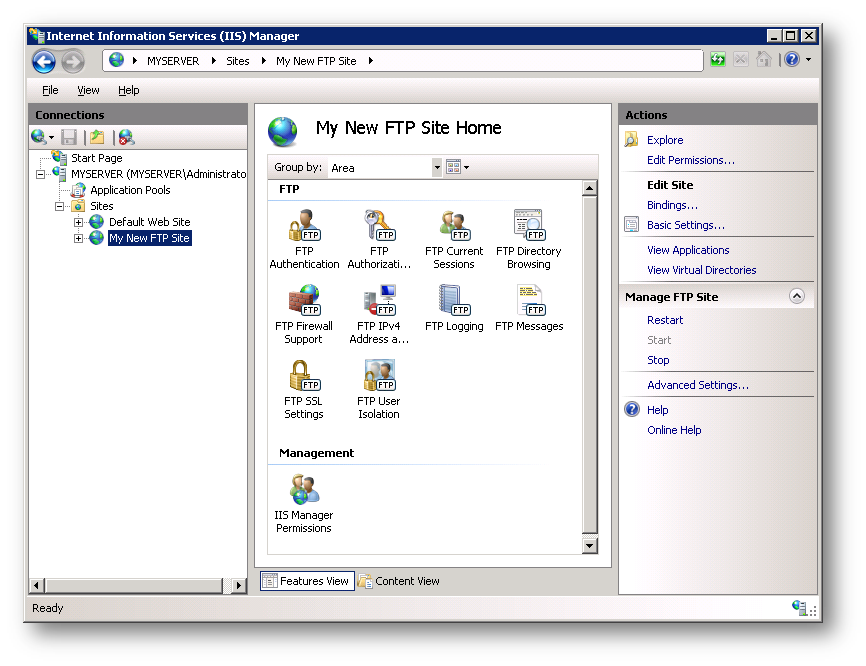Open Online Help link

click(674, 430)
